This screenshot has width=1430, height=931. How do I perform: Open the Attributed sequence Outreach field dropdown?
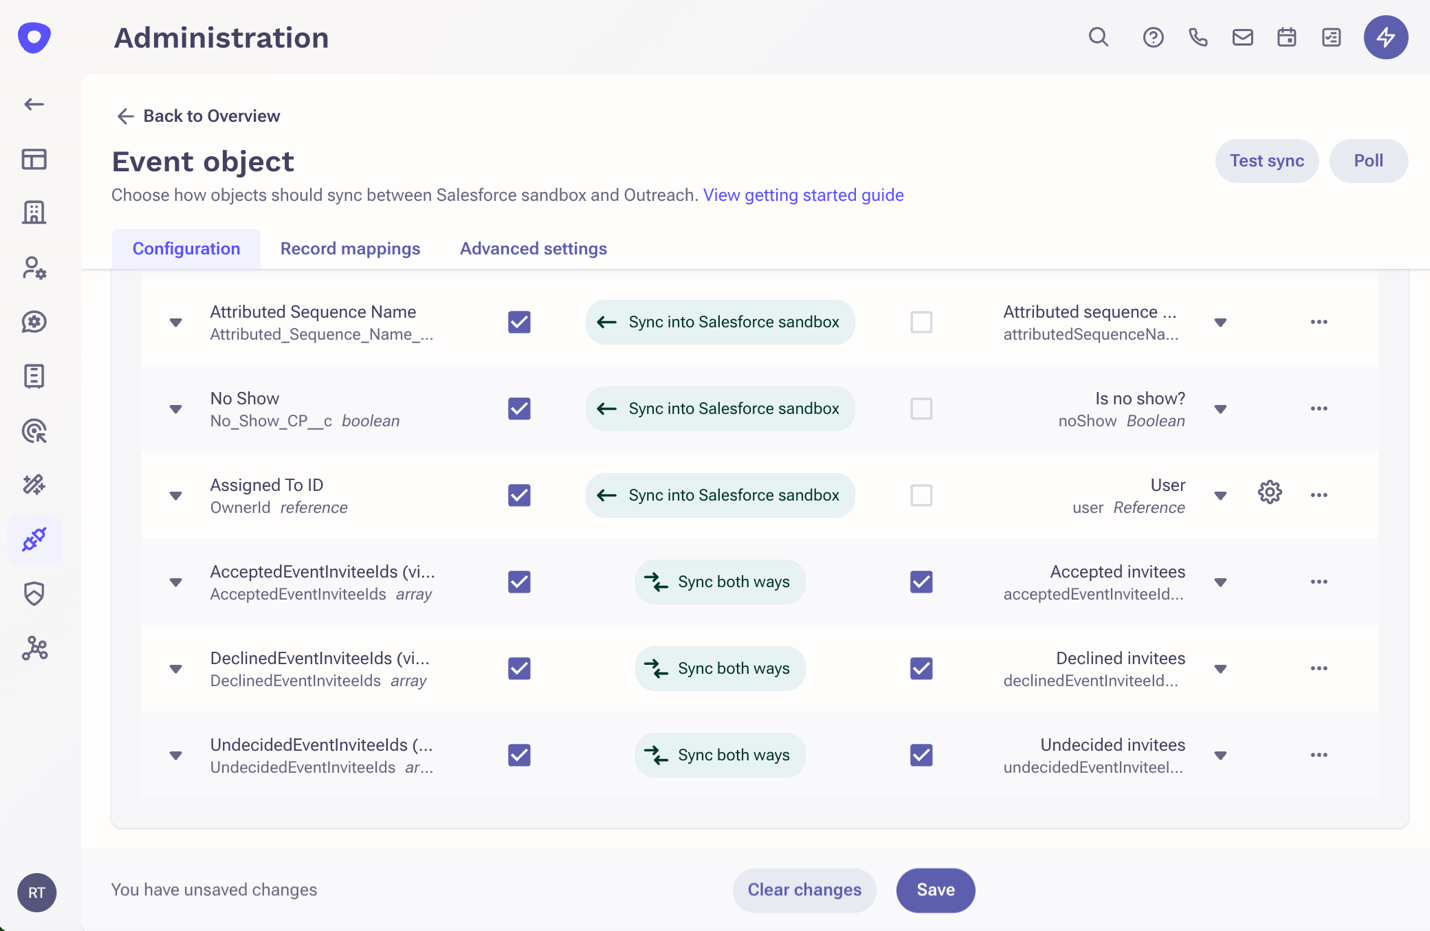[1221, 323]
